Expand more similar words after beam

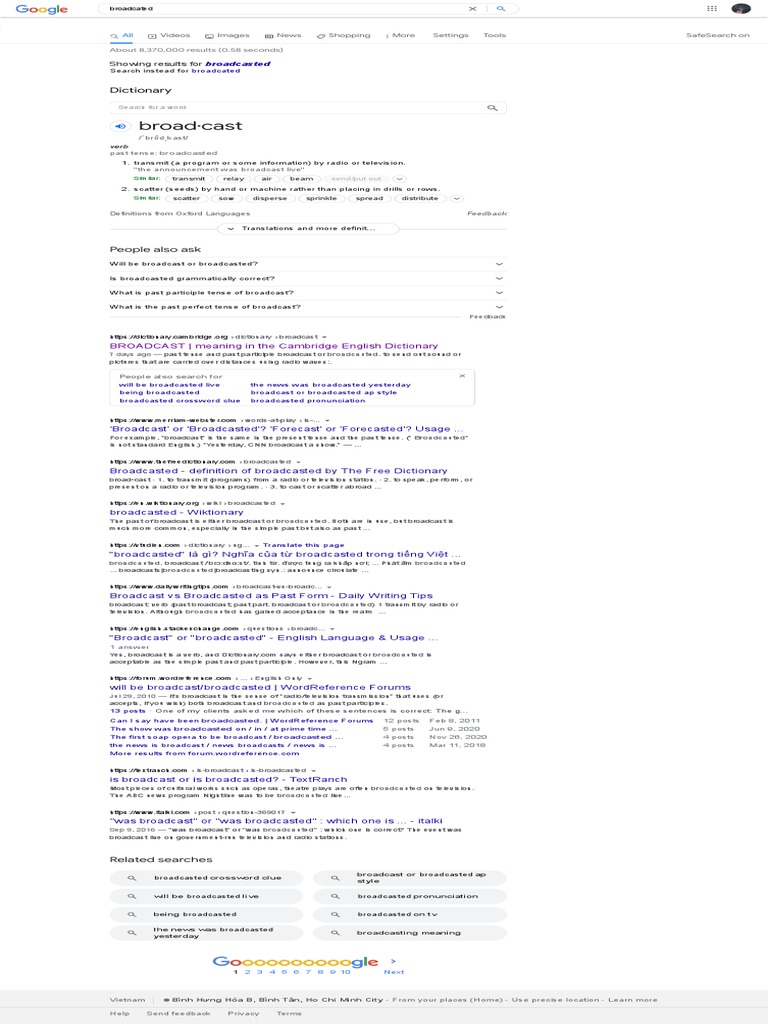click(x=400, y=179)
